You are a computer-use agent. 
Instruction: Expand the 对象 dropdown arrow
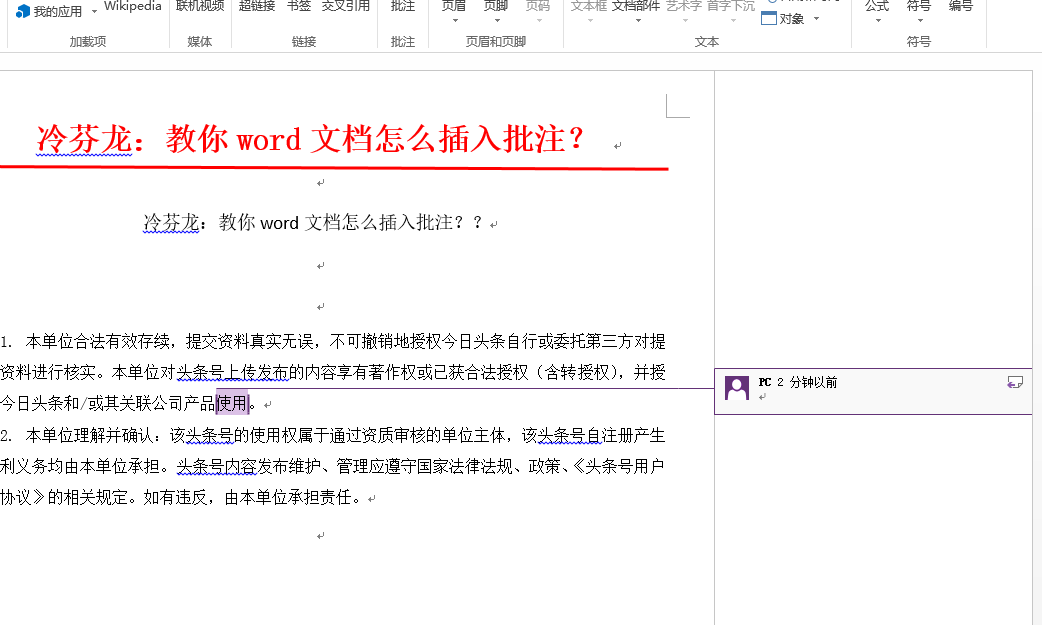(816, 19)
